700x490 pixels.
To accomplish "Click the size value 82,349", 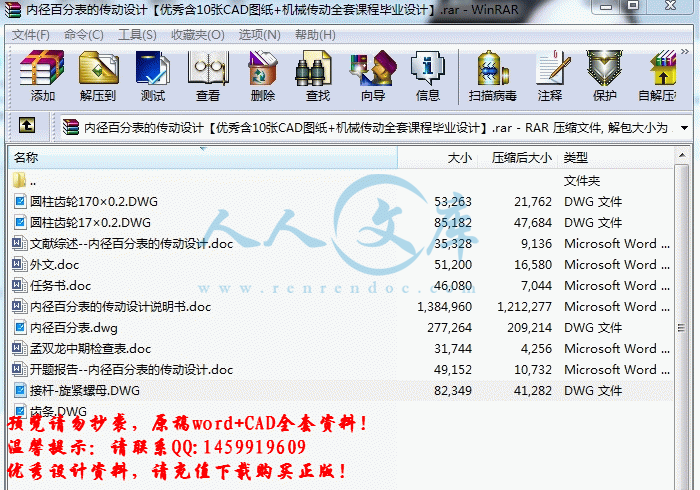I will pyautogui.click(x=453, y=390).
